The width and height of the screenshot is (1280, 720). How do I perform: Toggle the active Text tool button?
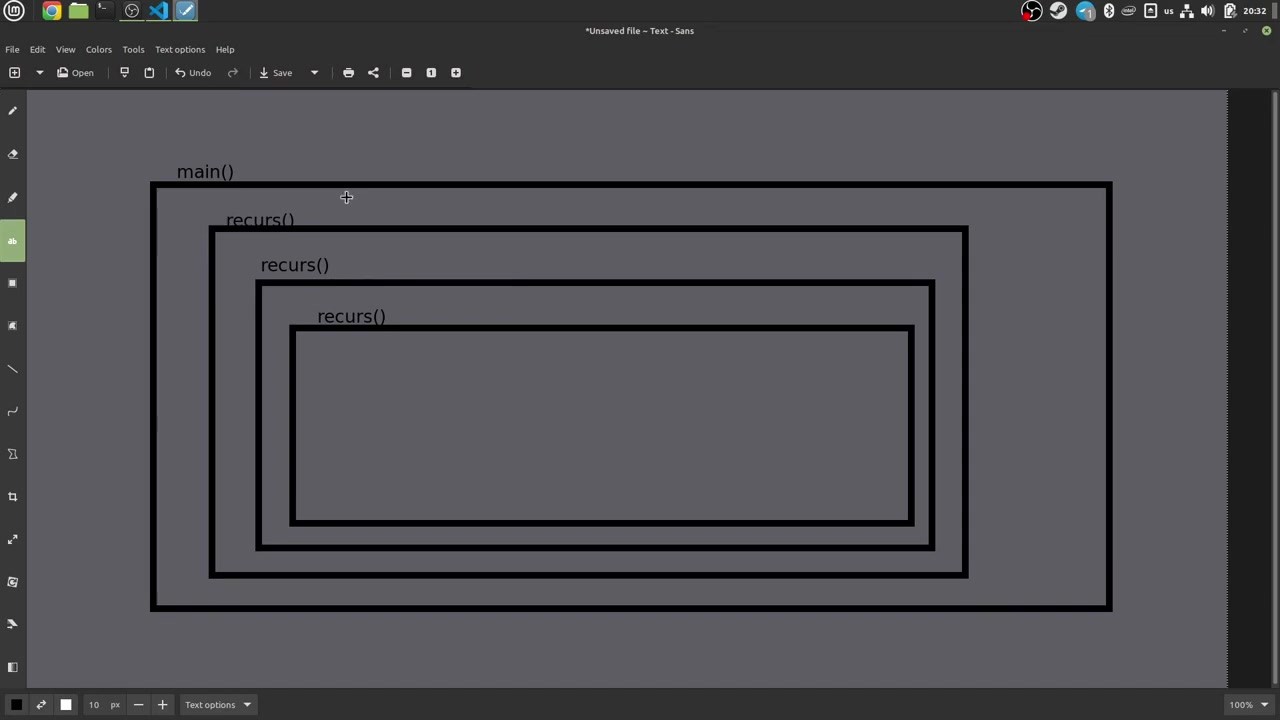pyautogui.click(x=13, y=241)
